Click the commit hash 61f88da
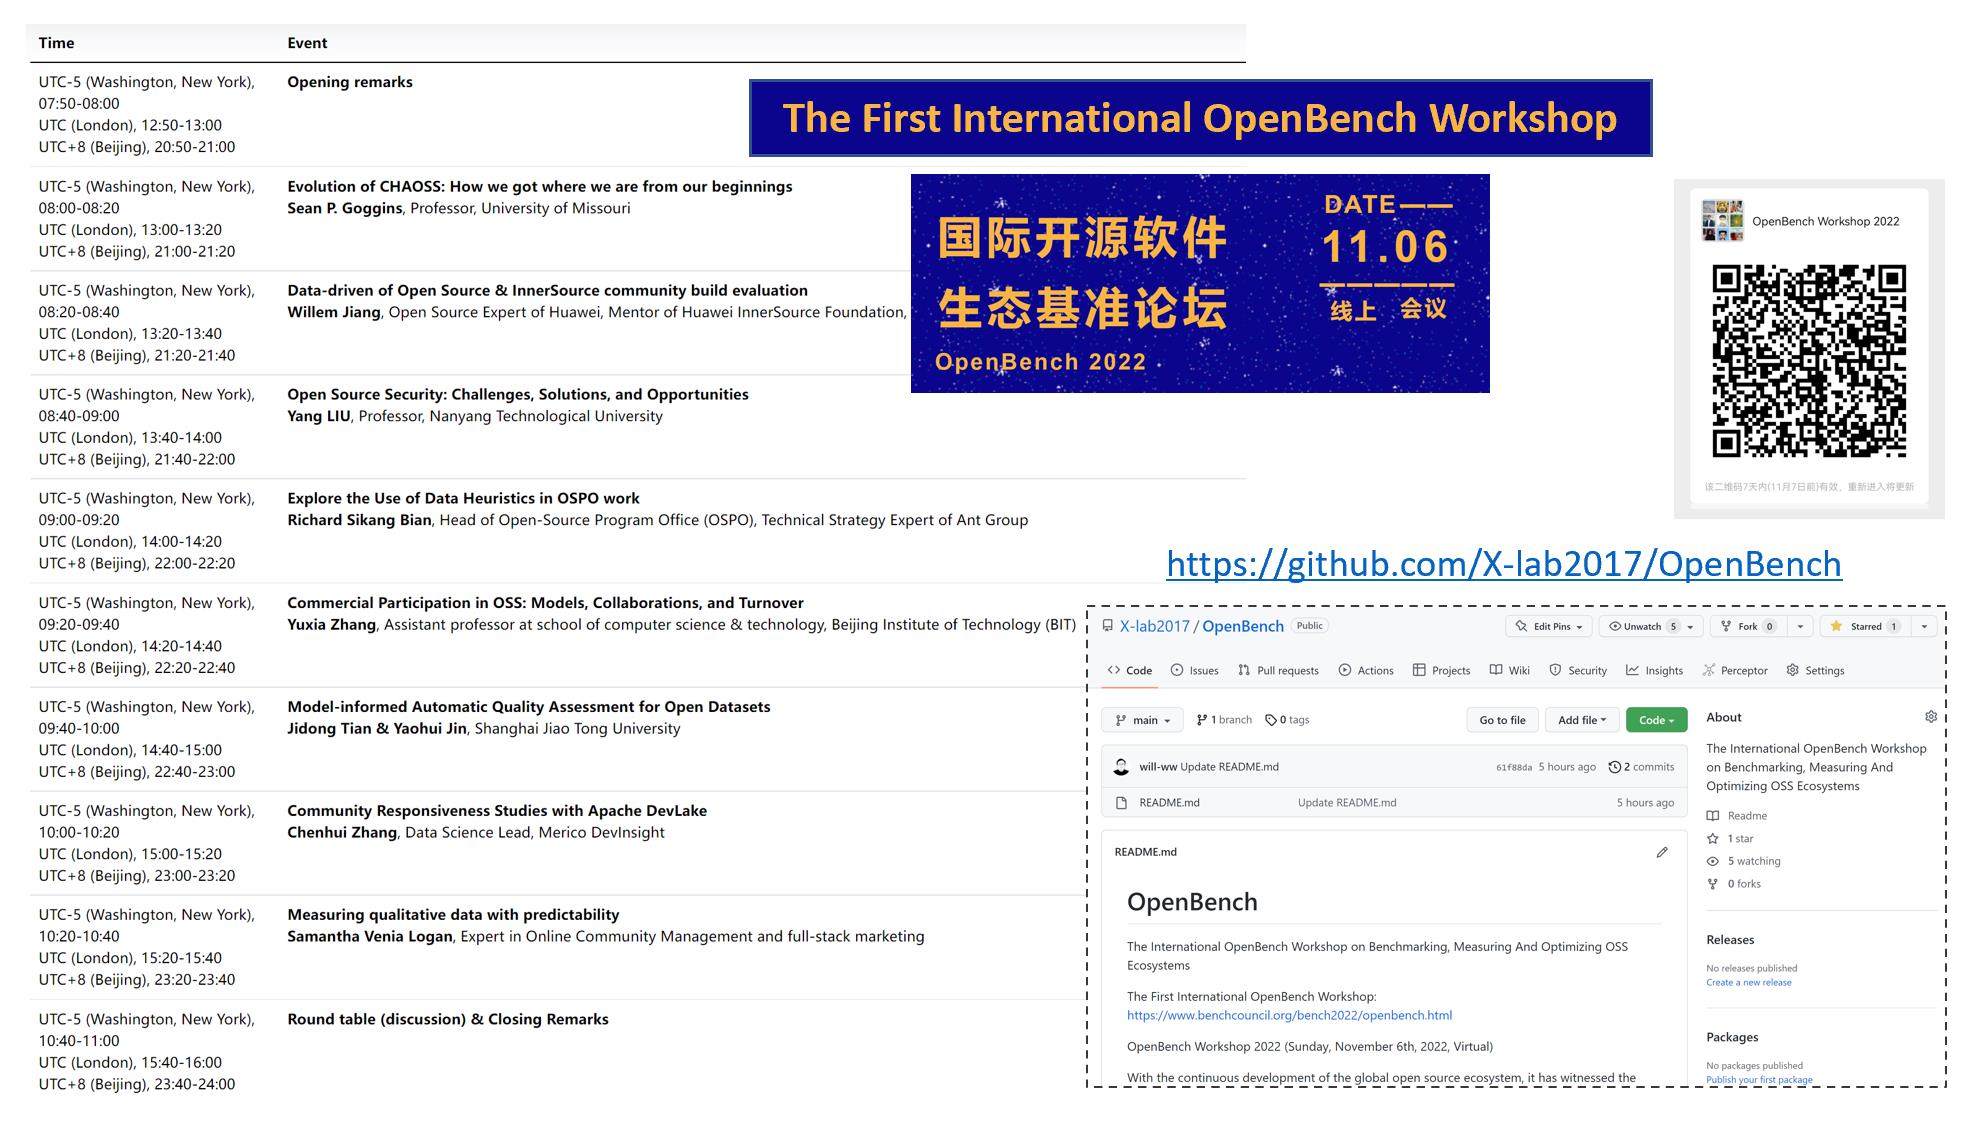 [x=1513, y=768]
